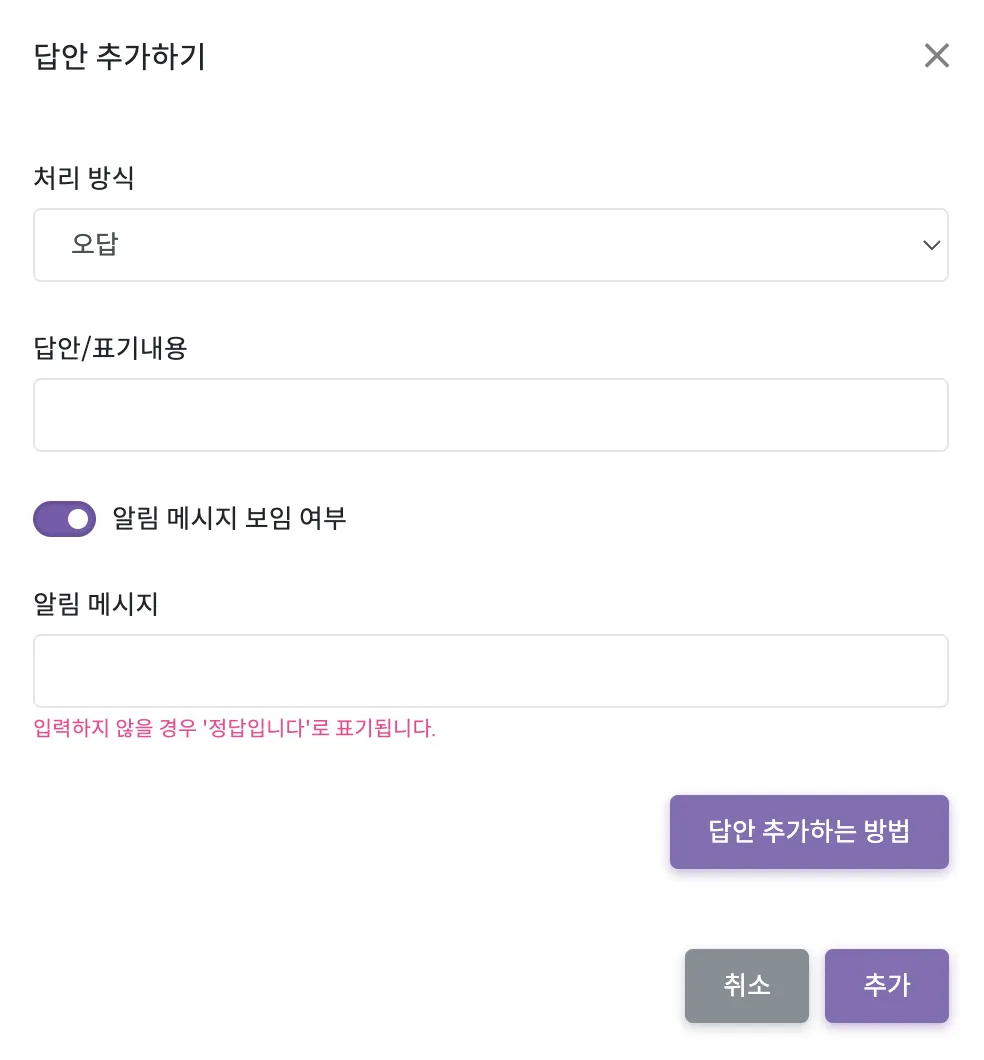The image size is (984, 1060).
Task: Click the 답안 추가하기 dialog title
Action: pos(120,57)
